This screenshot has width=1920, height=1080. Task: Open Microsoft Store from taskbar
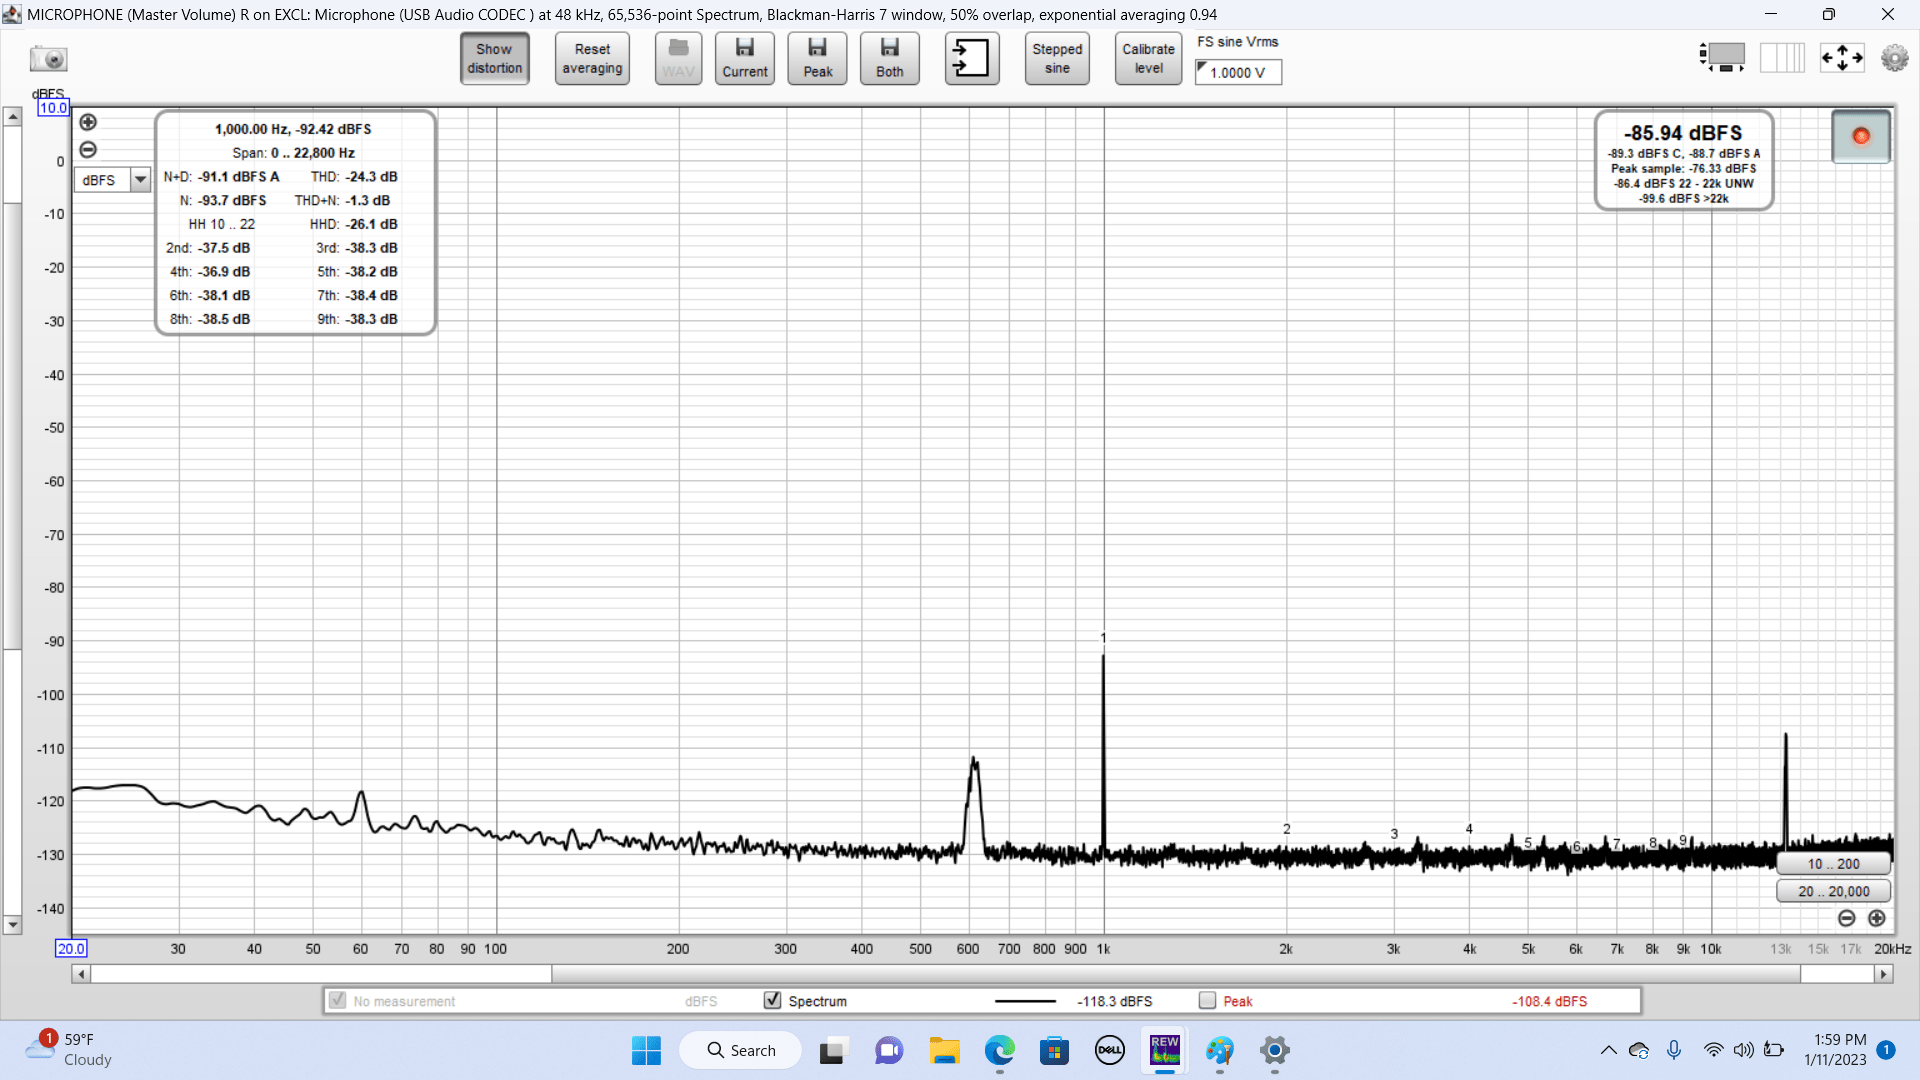pos(1054,1050)
